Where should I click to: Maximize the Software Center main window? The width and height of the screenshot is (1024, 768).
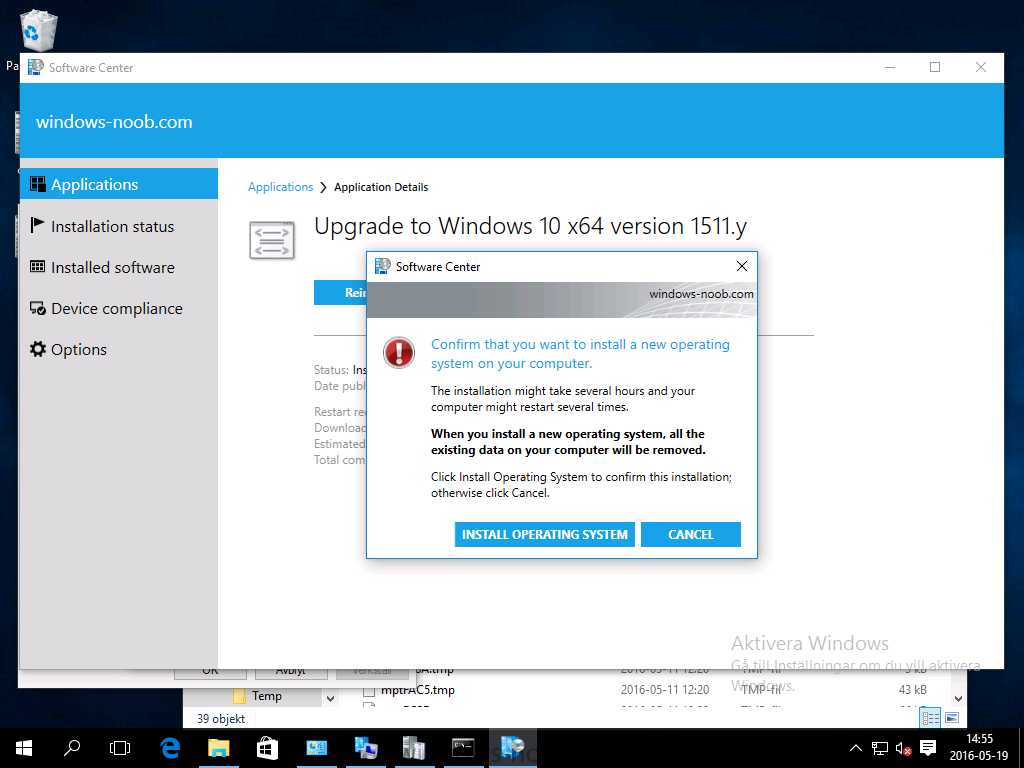(935, 67)
